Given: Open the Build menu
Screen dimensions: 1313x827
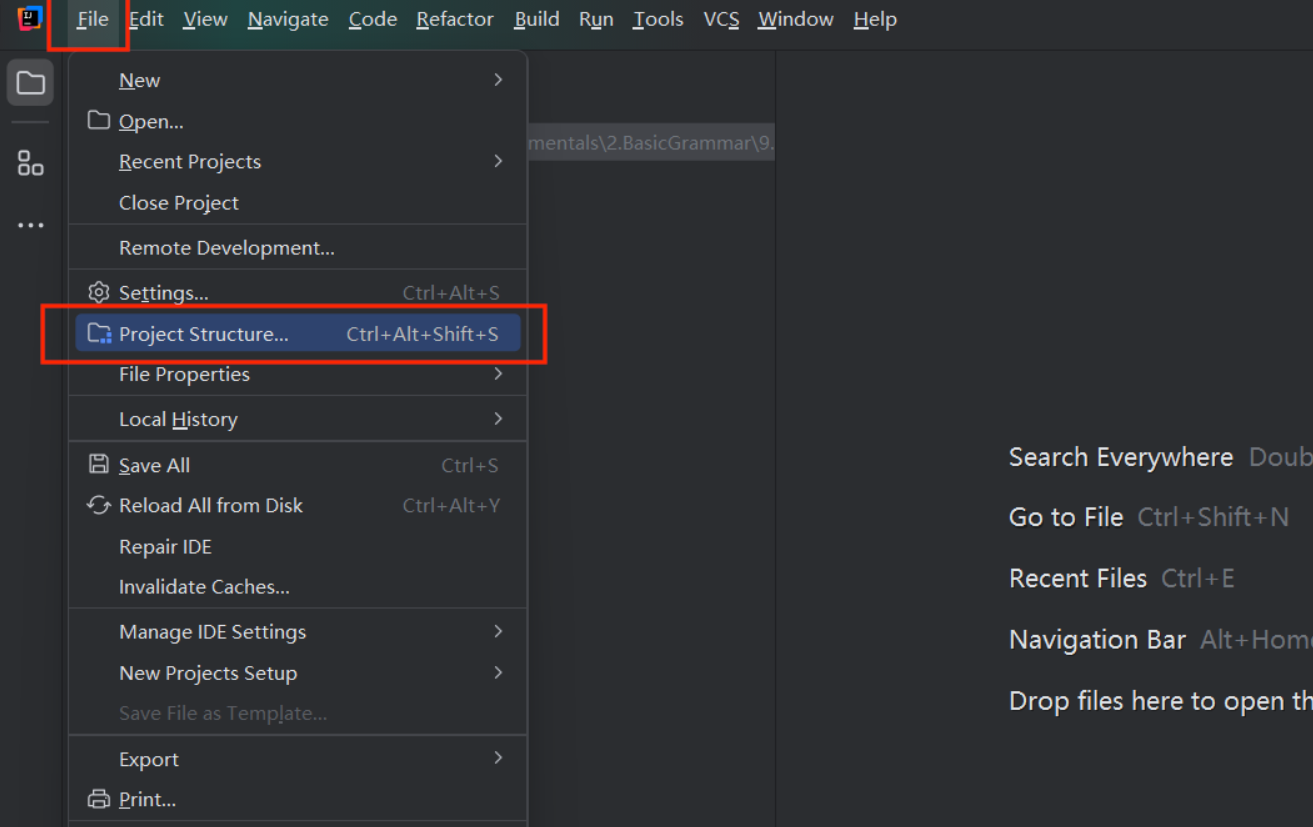Looking at the screenshot, I should point(537,19).
